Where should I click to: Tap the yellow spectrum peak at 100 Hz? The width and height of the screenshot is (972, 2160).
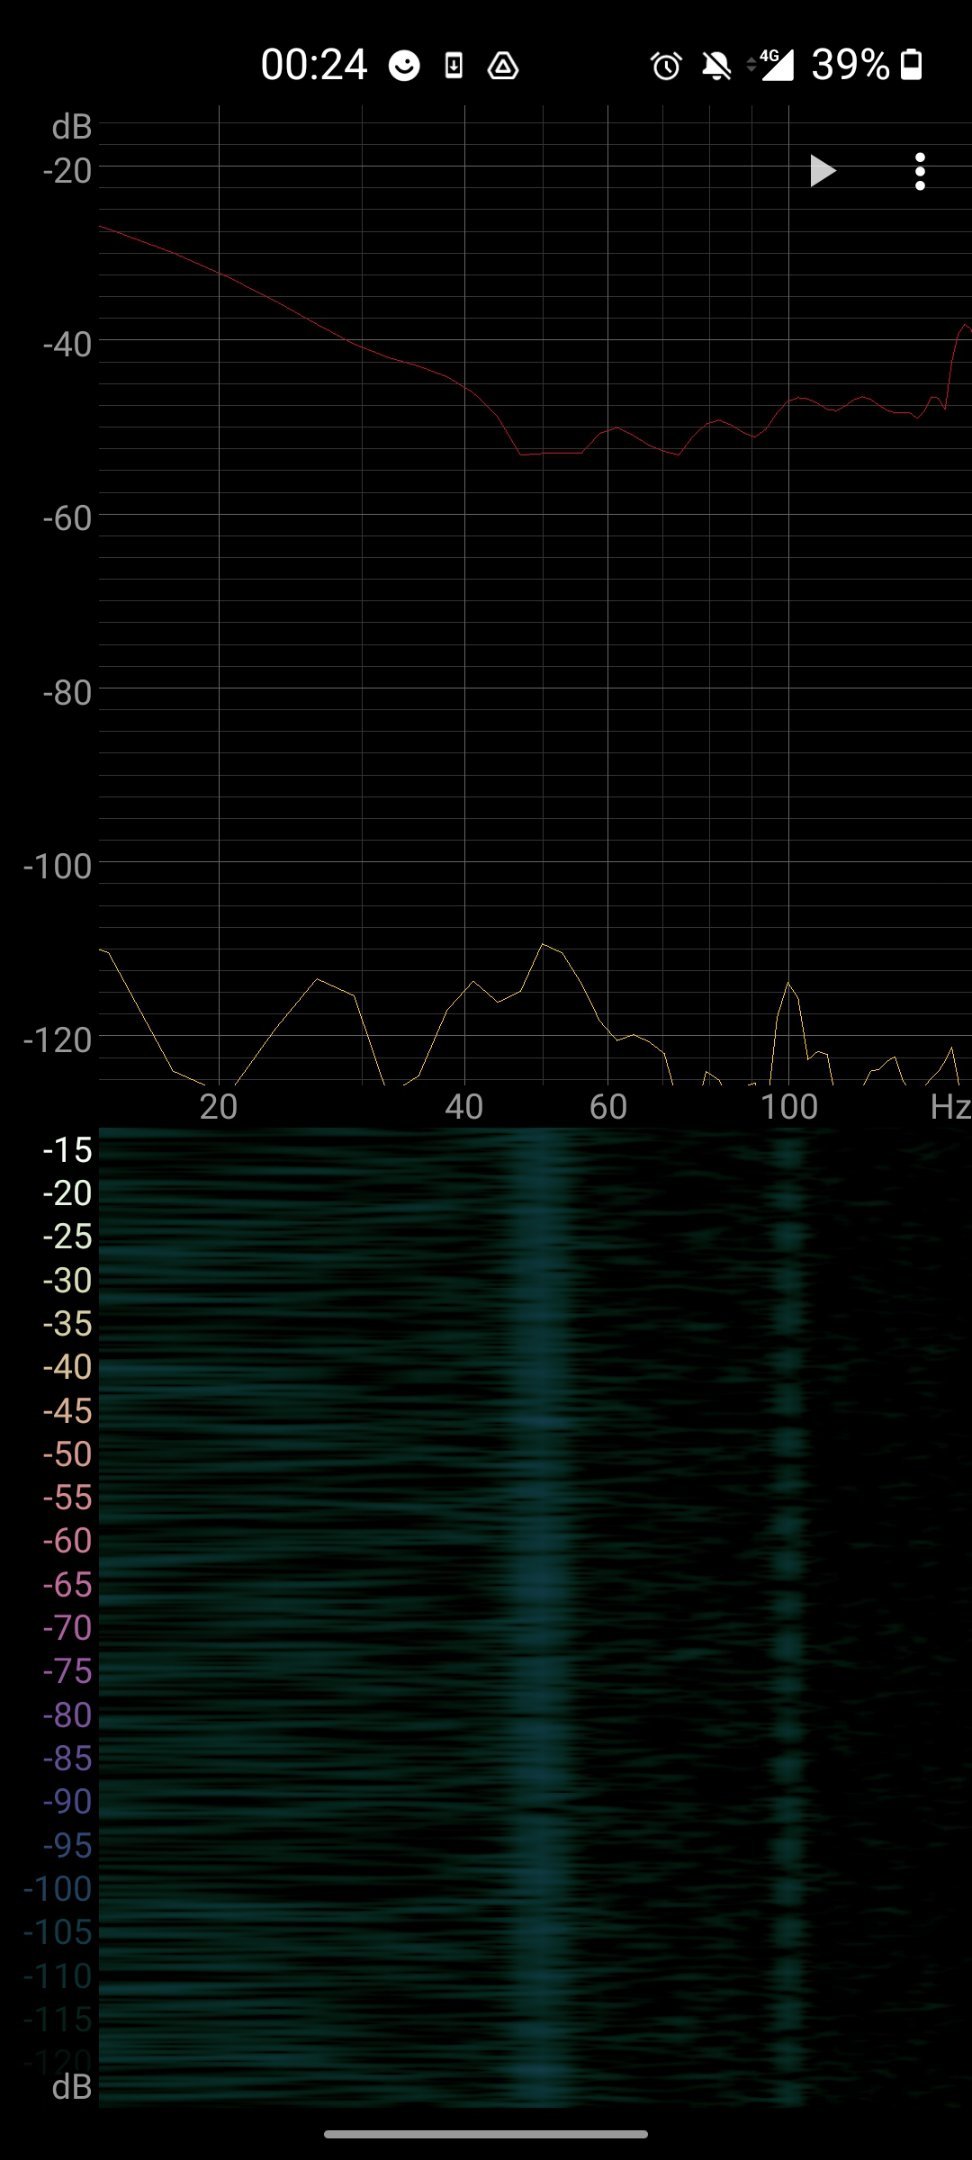789,985
